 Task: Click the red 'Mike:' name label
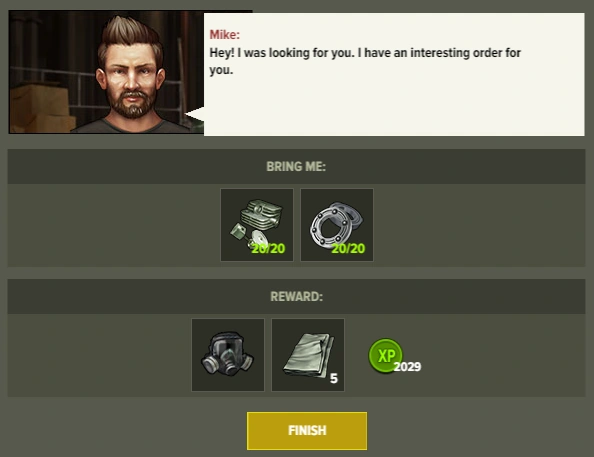(x=225, y=35)
